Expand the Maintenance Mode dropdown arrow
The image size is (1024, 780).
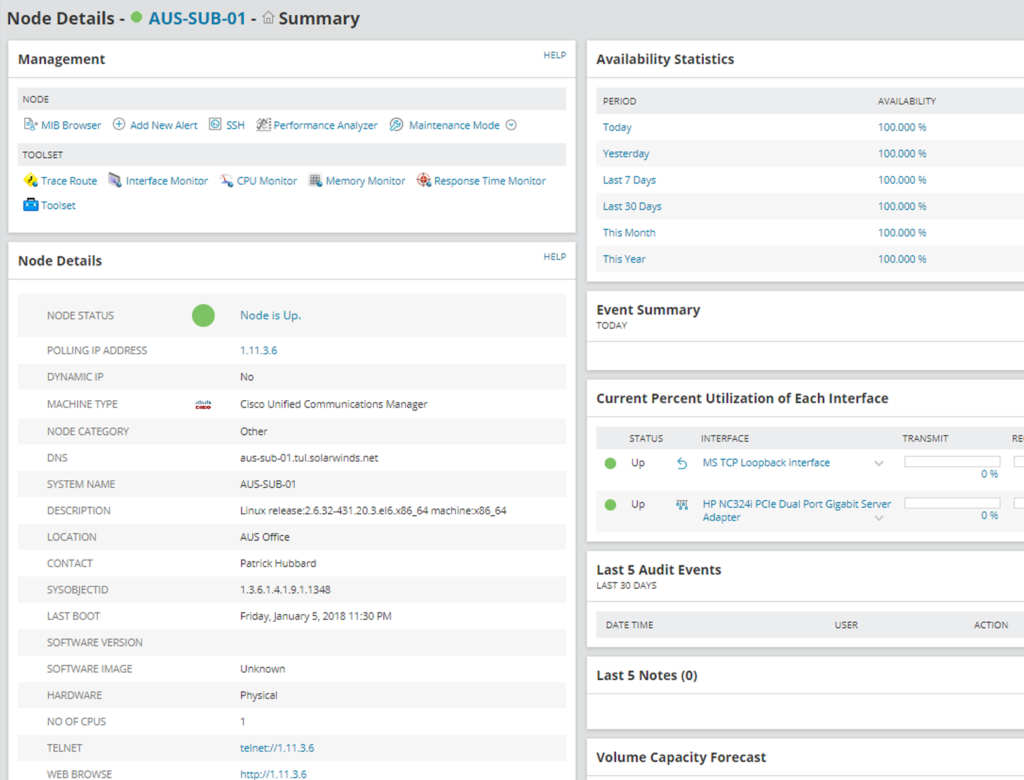click(511, 125)
